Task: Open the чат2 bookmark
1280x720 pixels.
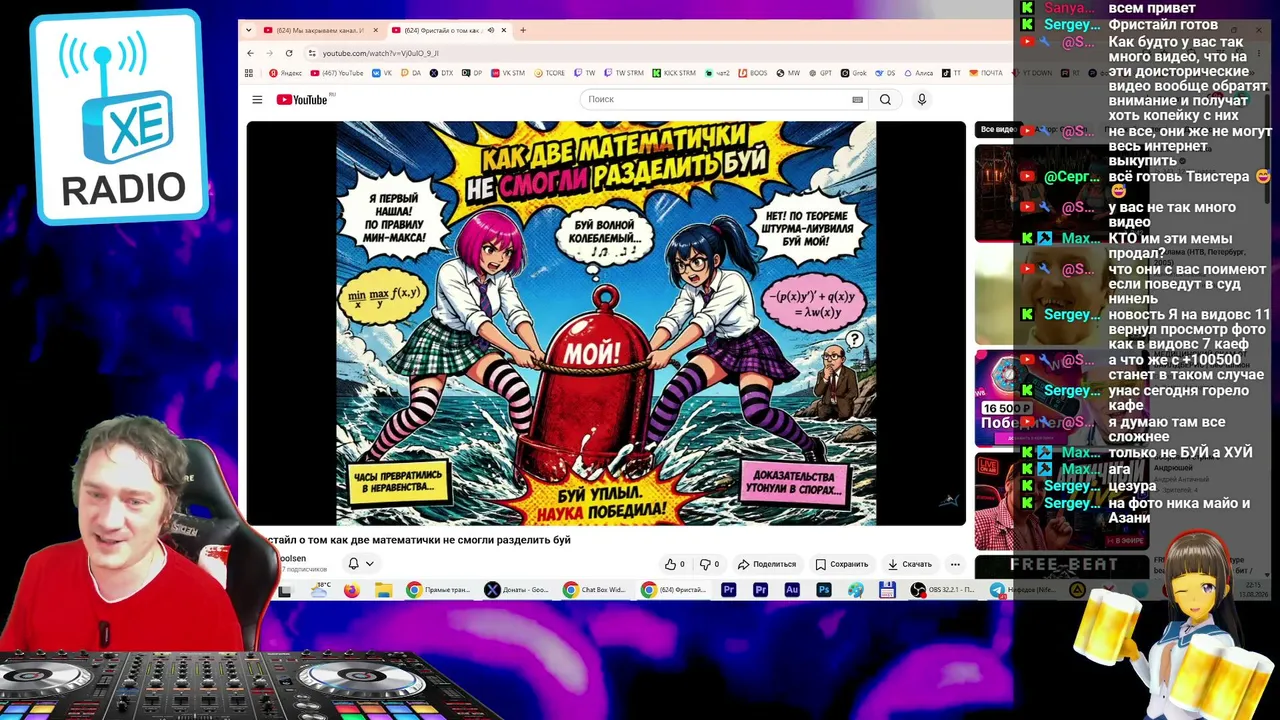Action: click(717, 73)
